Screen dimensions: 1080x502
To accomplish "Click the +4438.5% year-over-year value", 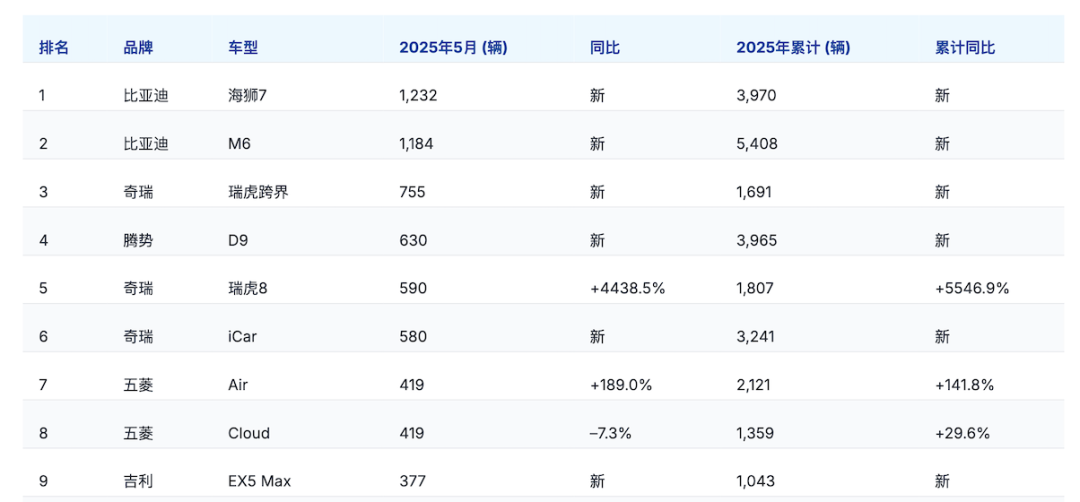I will tap(627, 289).
